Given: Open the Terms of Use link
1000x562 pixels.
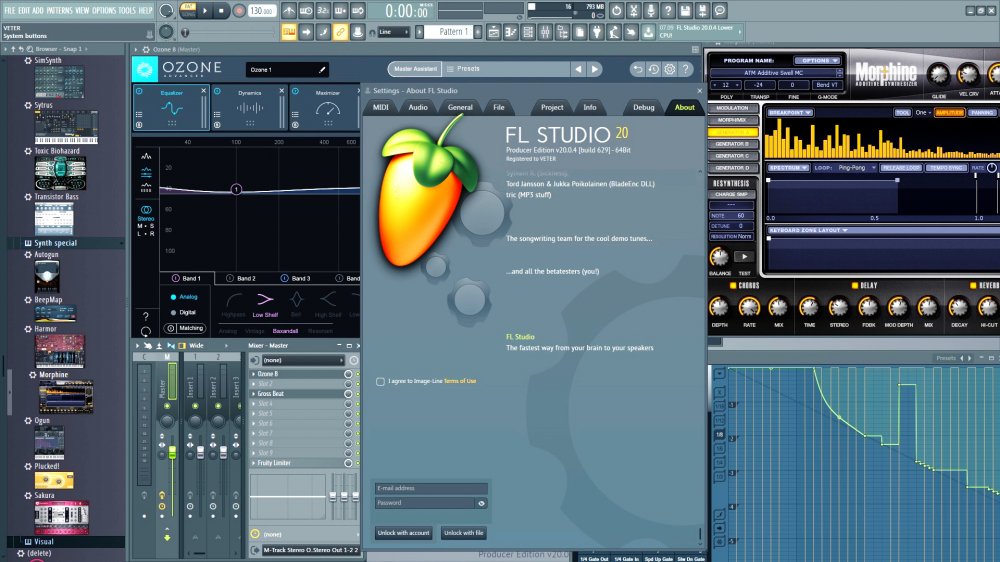Looking at the screenshot, I should click(460, 381).
